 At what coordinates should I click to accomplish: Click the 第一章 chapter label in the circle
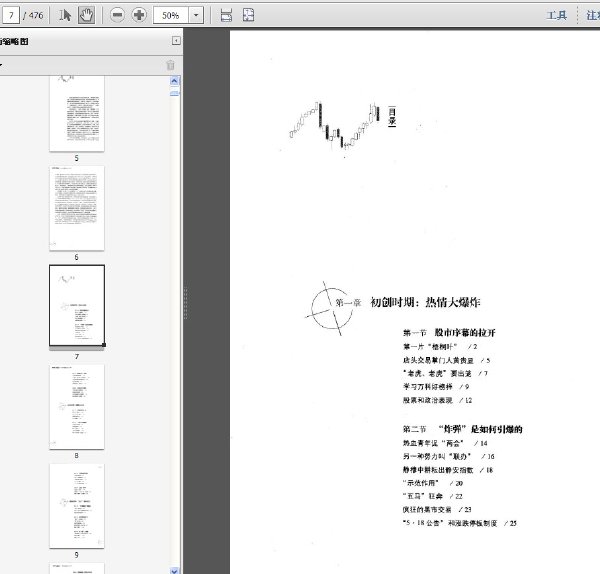(x=348, y=303)
